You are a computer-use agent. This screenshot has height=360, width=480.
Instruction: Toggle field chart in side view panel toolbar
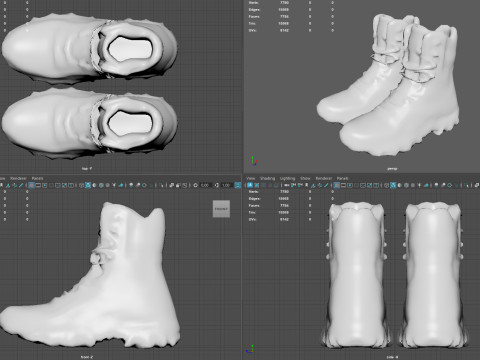click(363, 185)
